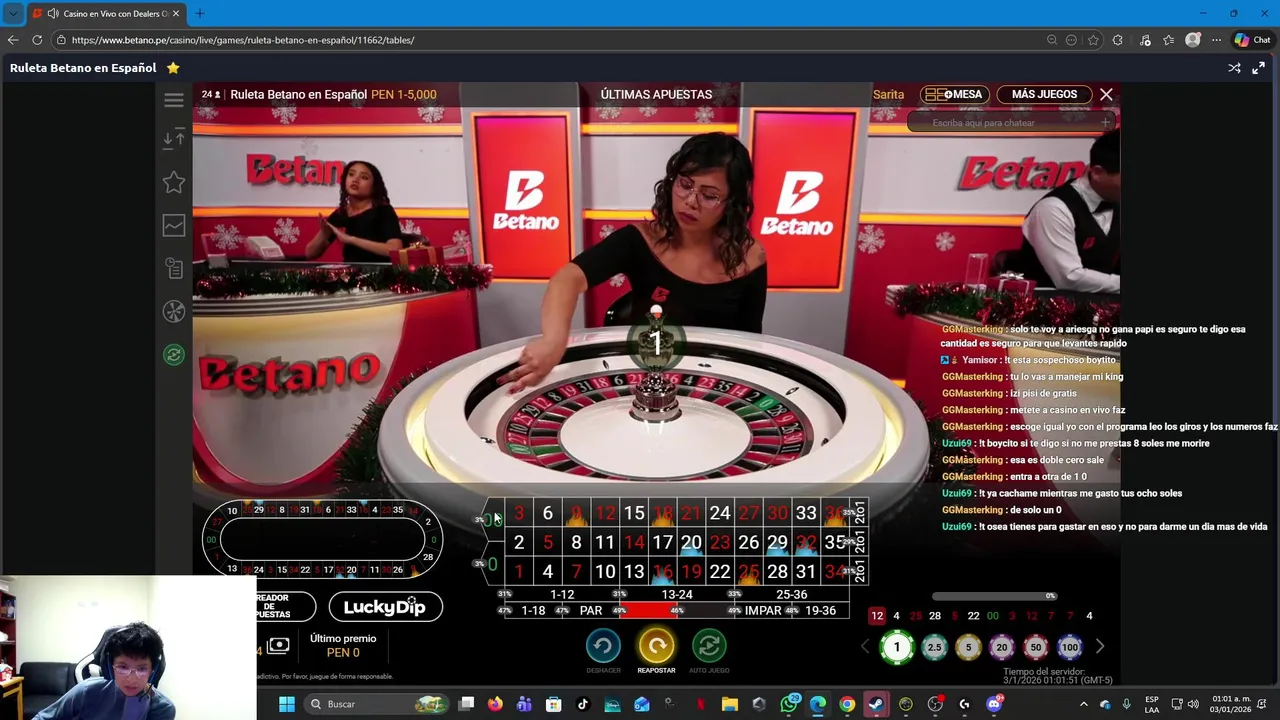Place bet on number 22
The height and width of the screenshot is (720, 1280).
coord(720,571)
